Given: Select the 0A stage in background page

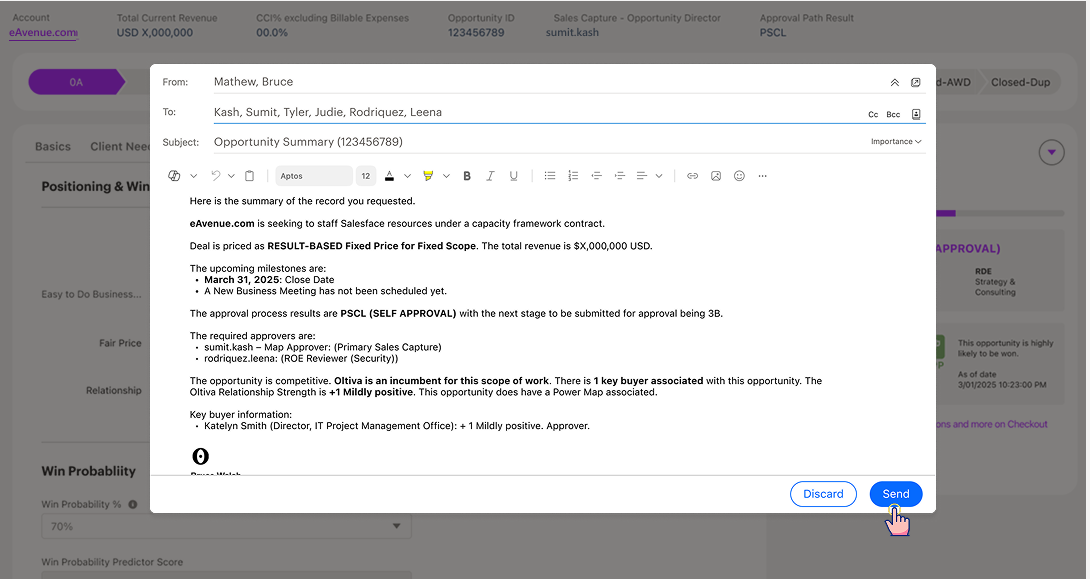Looking at the screenshot, I should coord(76,82).
